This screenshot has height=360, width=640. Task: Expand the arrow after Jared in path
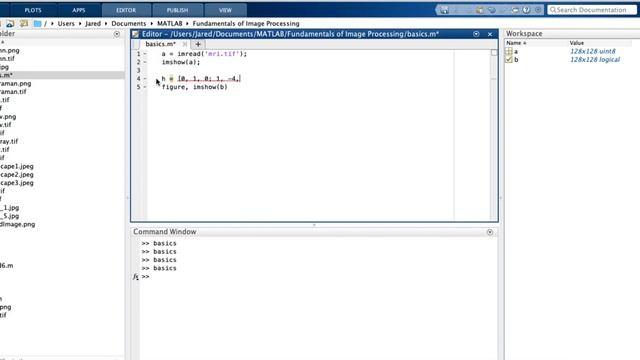[x=106, y=24]
